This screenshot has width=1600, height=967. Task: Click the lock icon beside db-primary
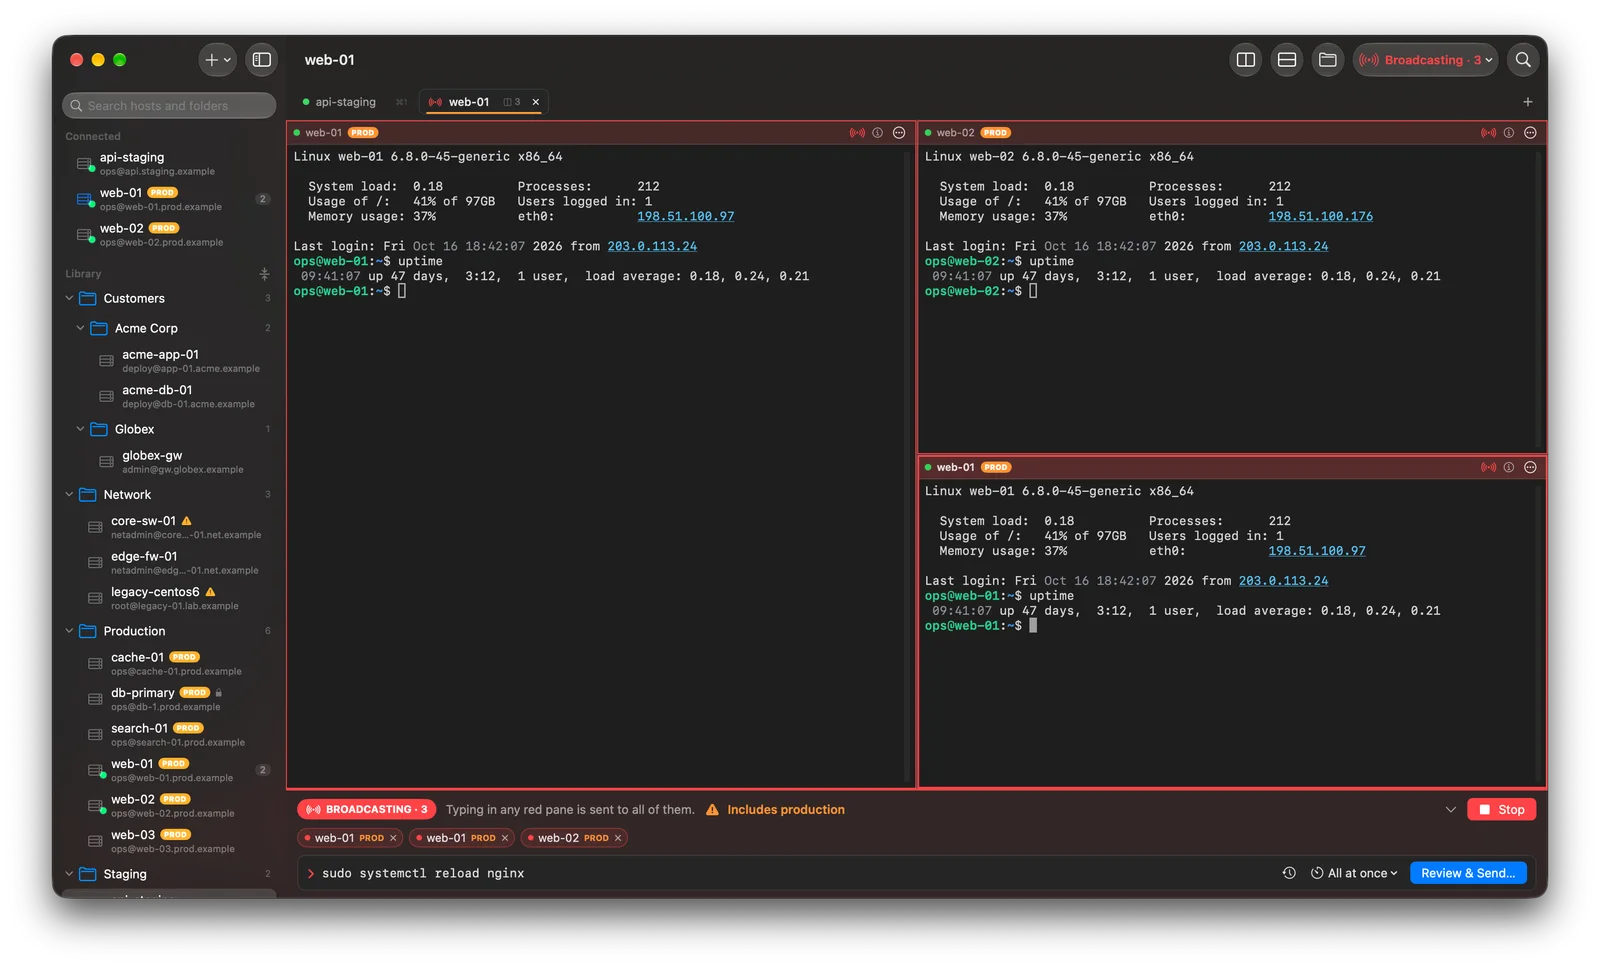pos(218,693)
